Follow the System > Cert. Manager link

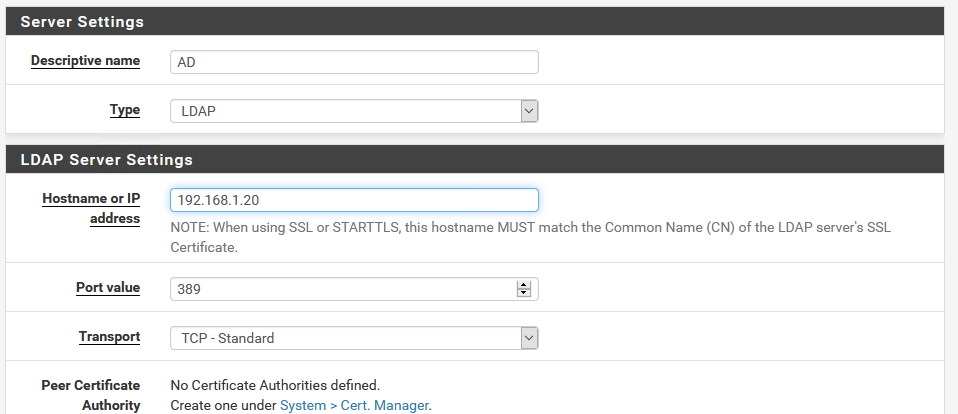(x=354, y=405)
